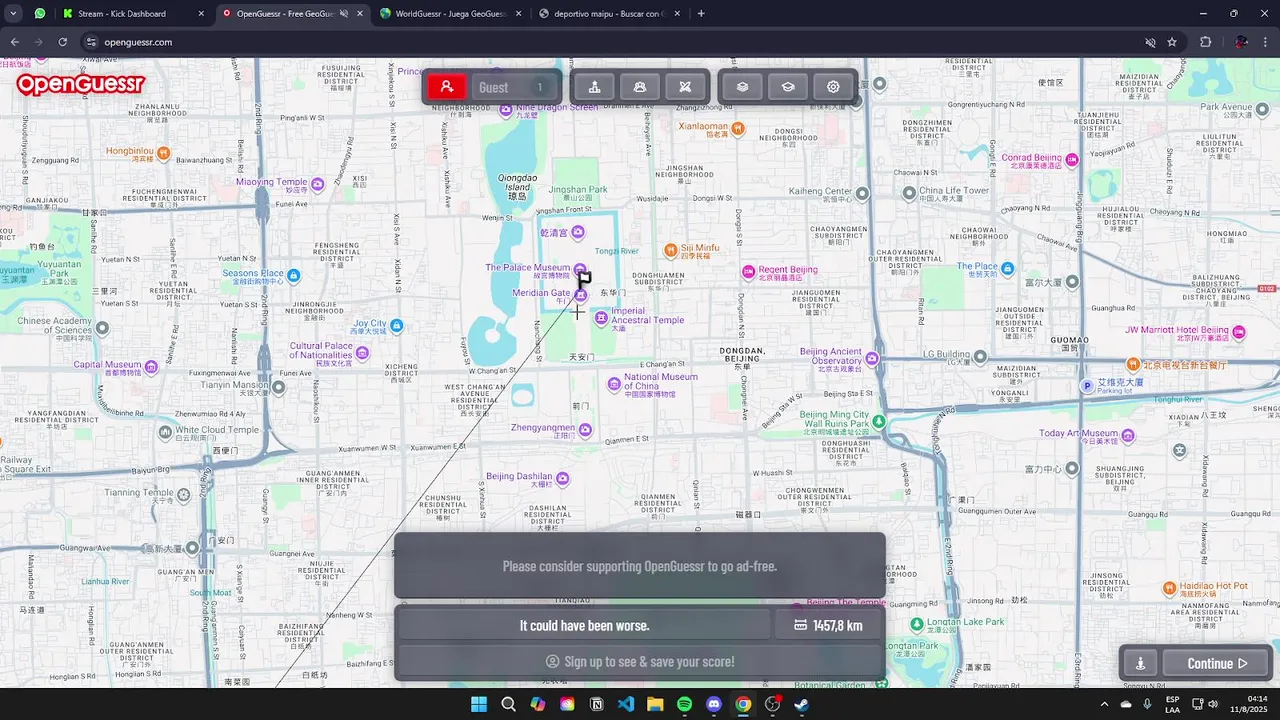Click the black flag marker on map
This screenshot has width=1280, height=720.
pos(585,279)
